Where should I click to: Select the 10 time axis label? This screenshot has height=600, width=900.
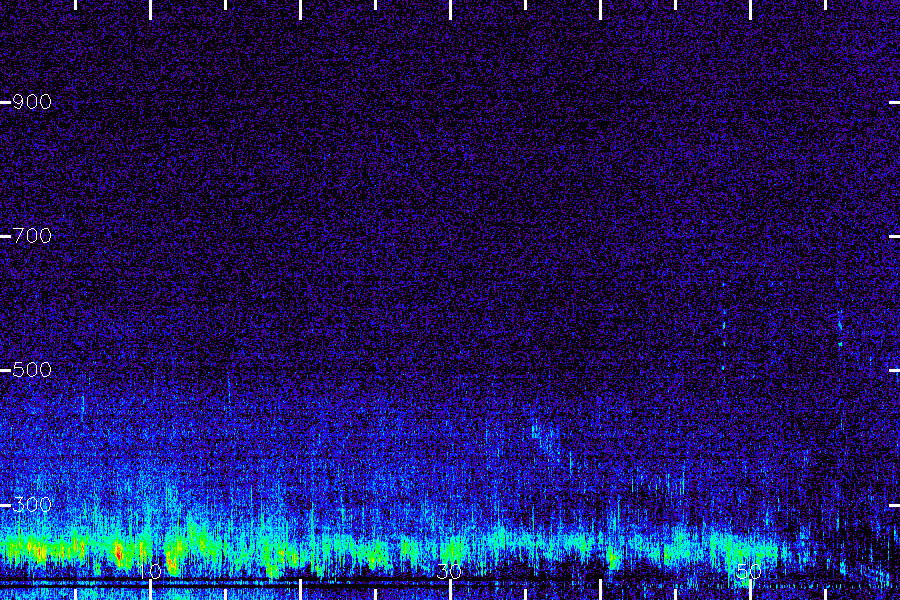[150, 571]
